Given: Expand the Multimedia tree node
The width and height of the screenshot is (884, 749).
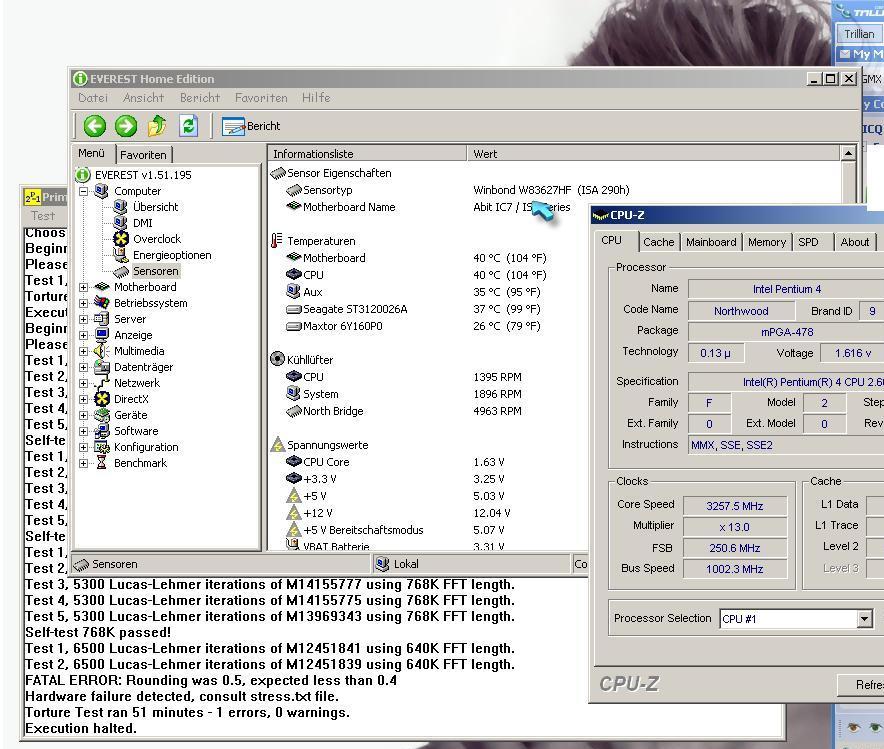Looking at the screenshot, I should click(x=83, y=351).
